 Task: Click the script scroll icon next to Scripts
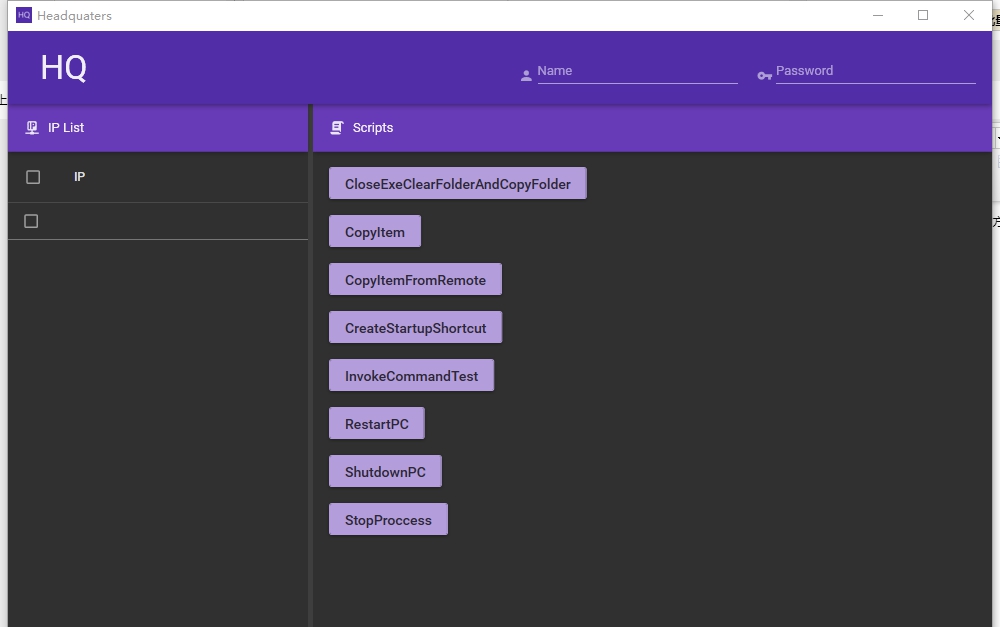337,128
